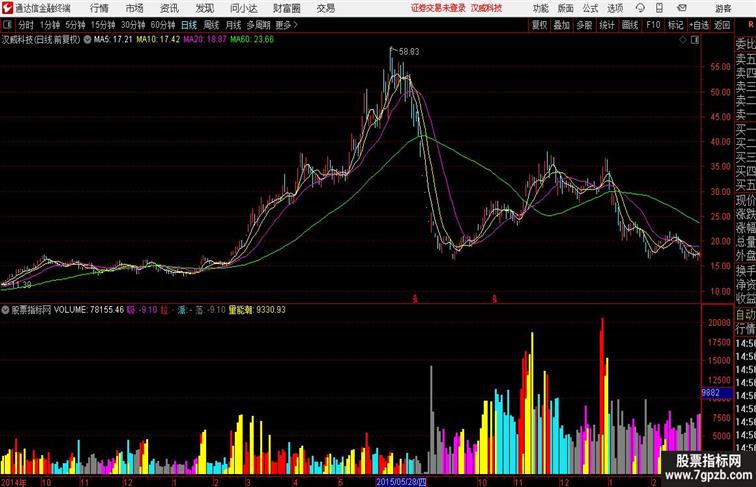Click the VOLUME: 78155.46 readout
The image size is (756, 487).
(89, 310)
